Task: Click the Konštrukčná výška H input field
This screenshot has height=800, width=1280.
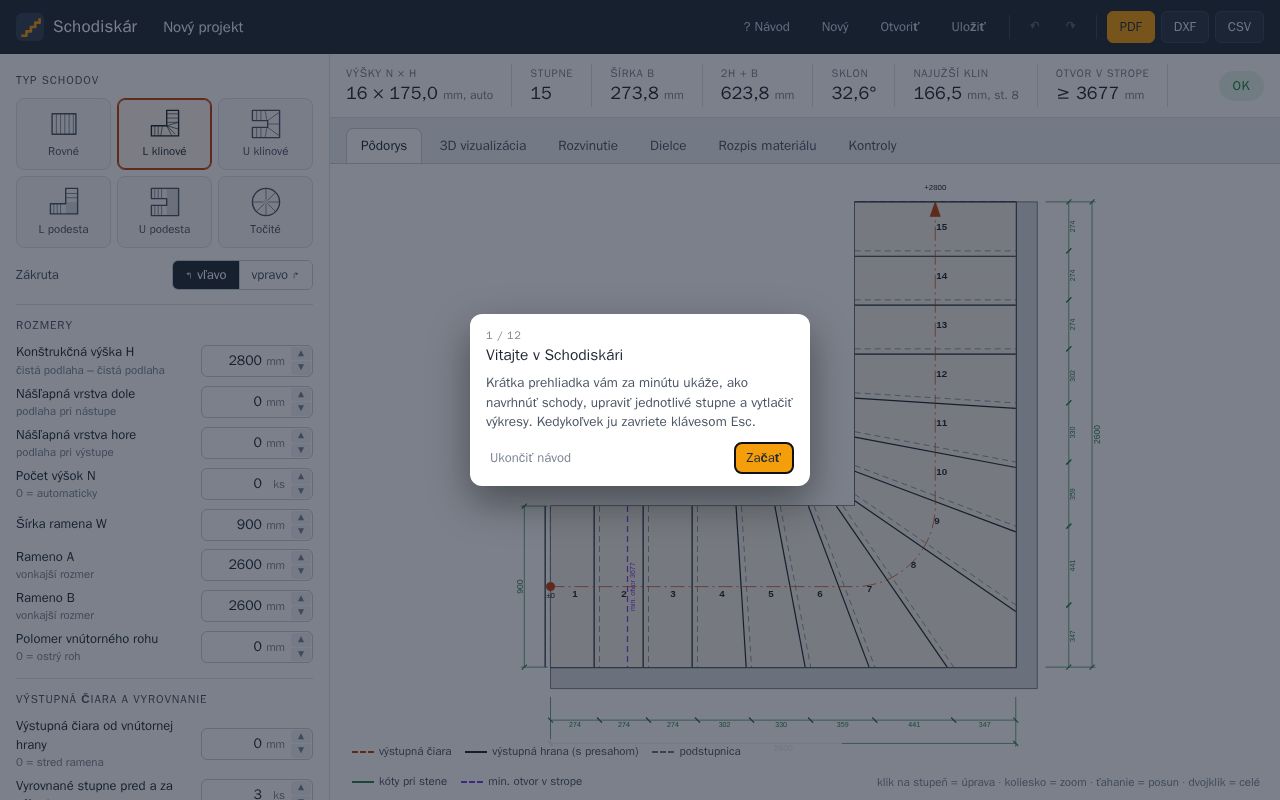Action: pos(257,361)
